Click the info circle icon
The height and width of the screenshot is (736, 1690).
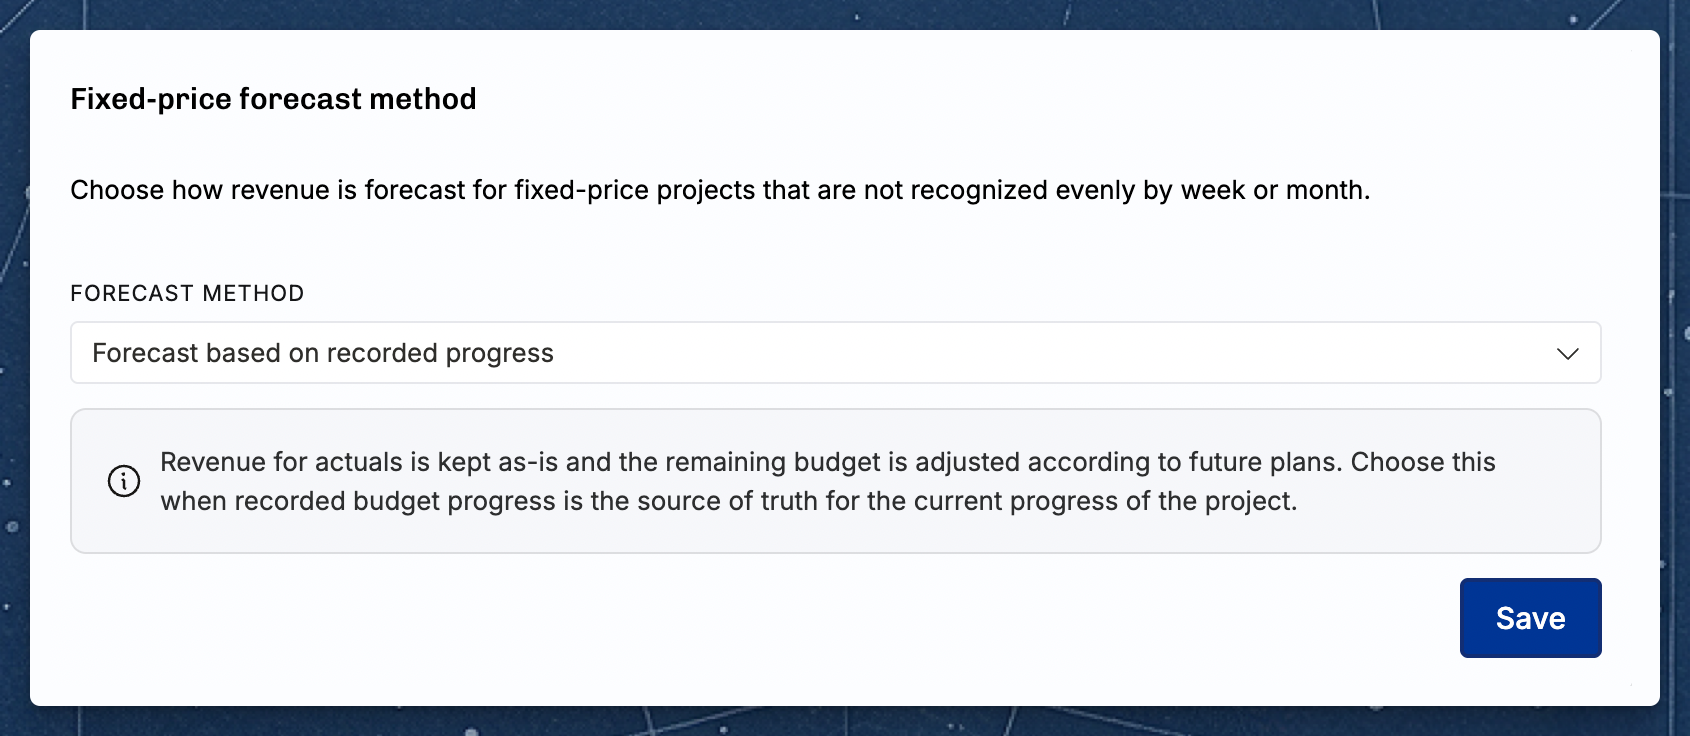pos(124,481)
